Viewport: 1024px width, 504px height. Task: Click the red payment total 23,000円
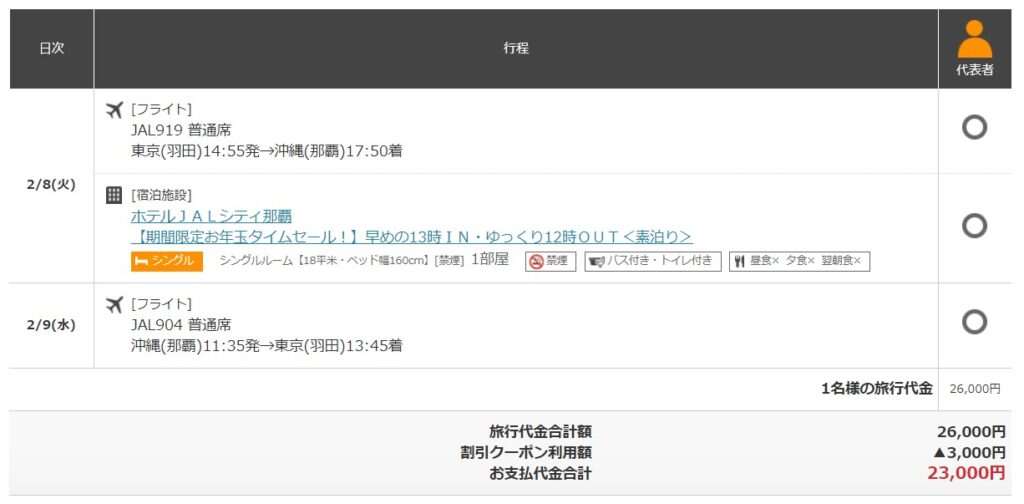pos(966,473)
